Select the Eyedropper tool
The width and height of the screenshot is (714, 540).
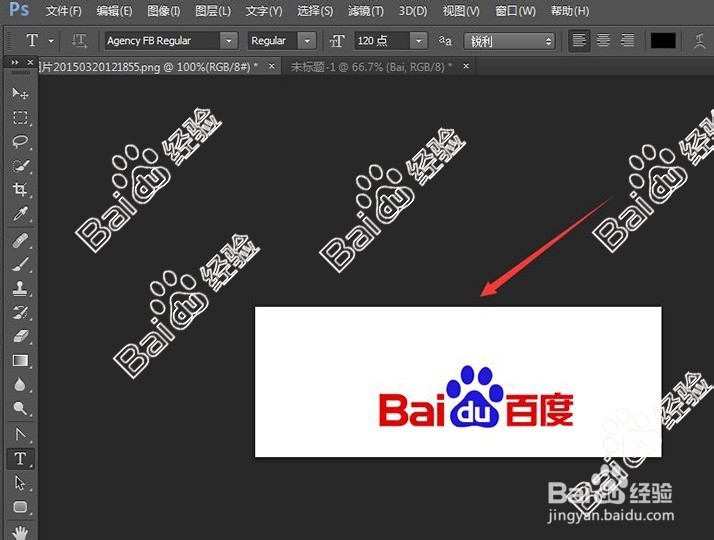point(20,214)
